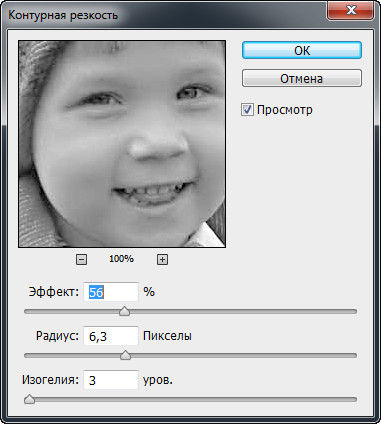Click the уров. unit label
381x424 pixels.
point(158,380)
